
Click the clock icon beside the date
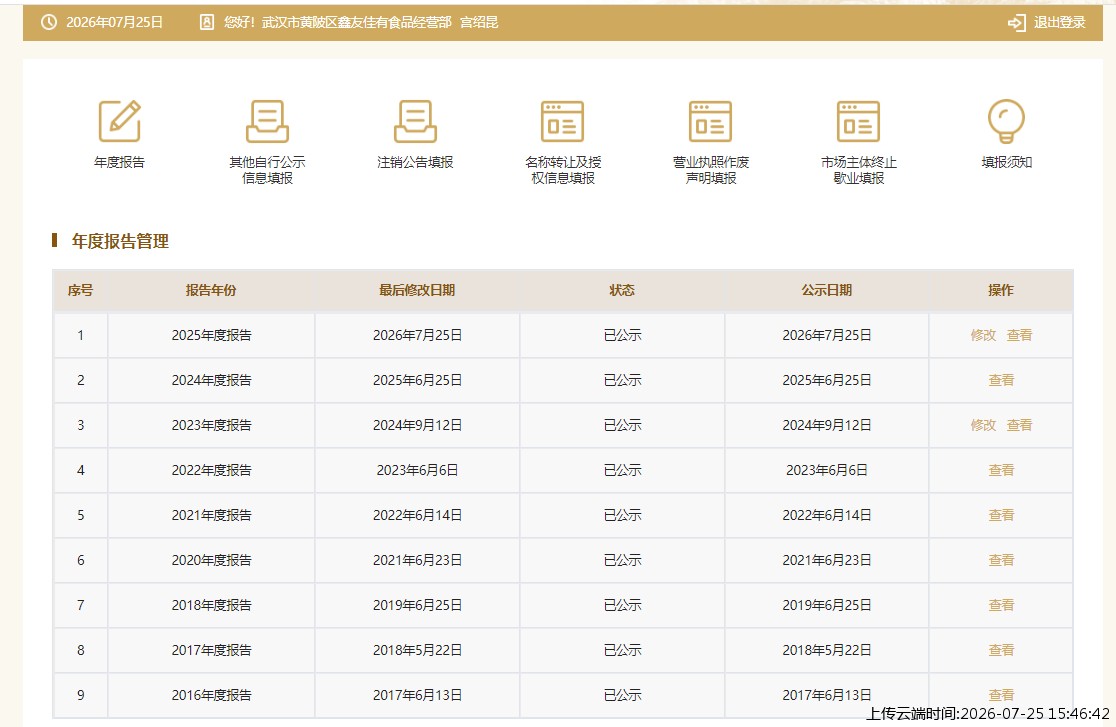48,22
